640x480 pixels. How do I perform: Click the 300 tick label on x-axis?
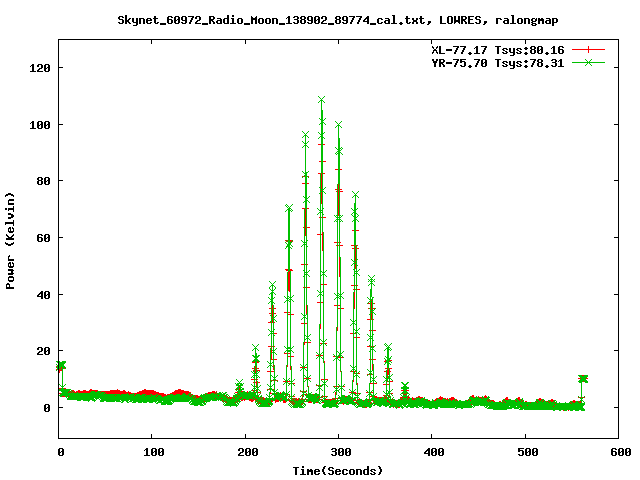[x=338, y=453]
